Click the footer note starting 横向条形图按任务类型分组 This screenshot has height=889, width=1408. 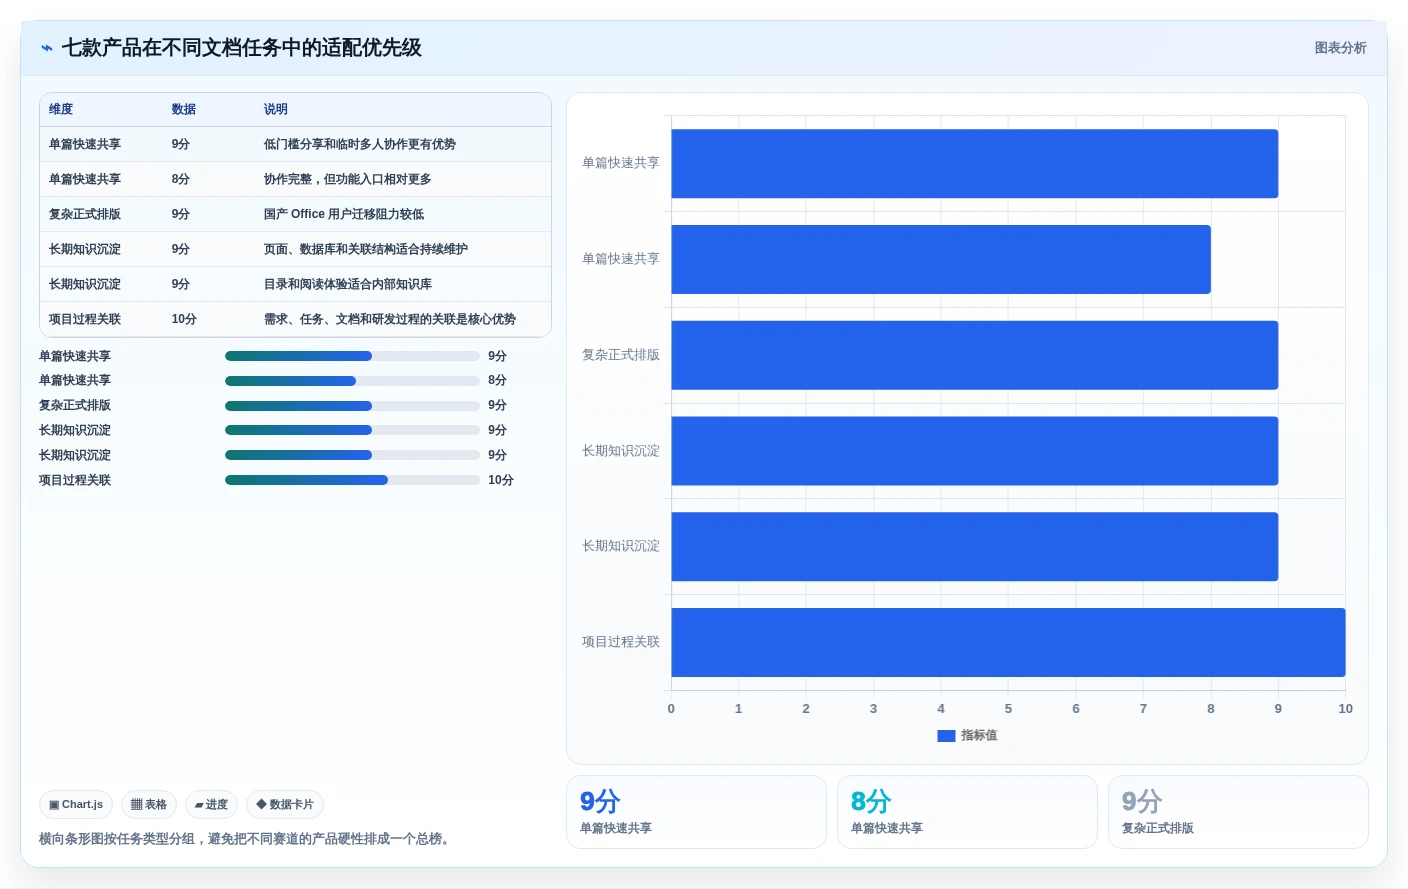(247, 839)
